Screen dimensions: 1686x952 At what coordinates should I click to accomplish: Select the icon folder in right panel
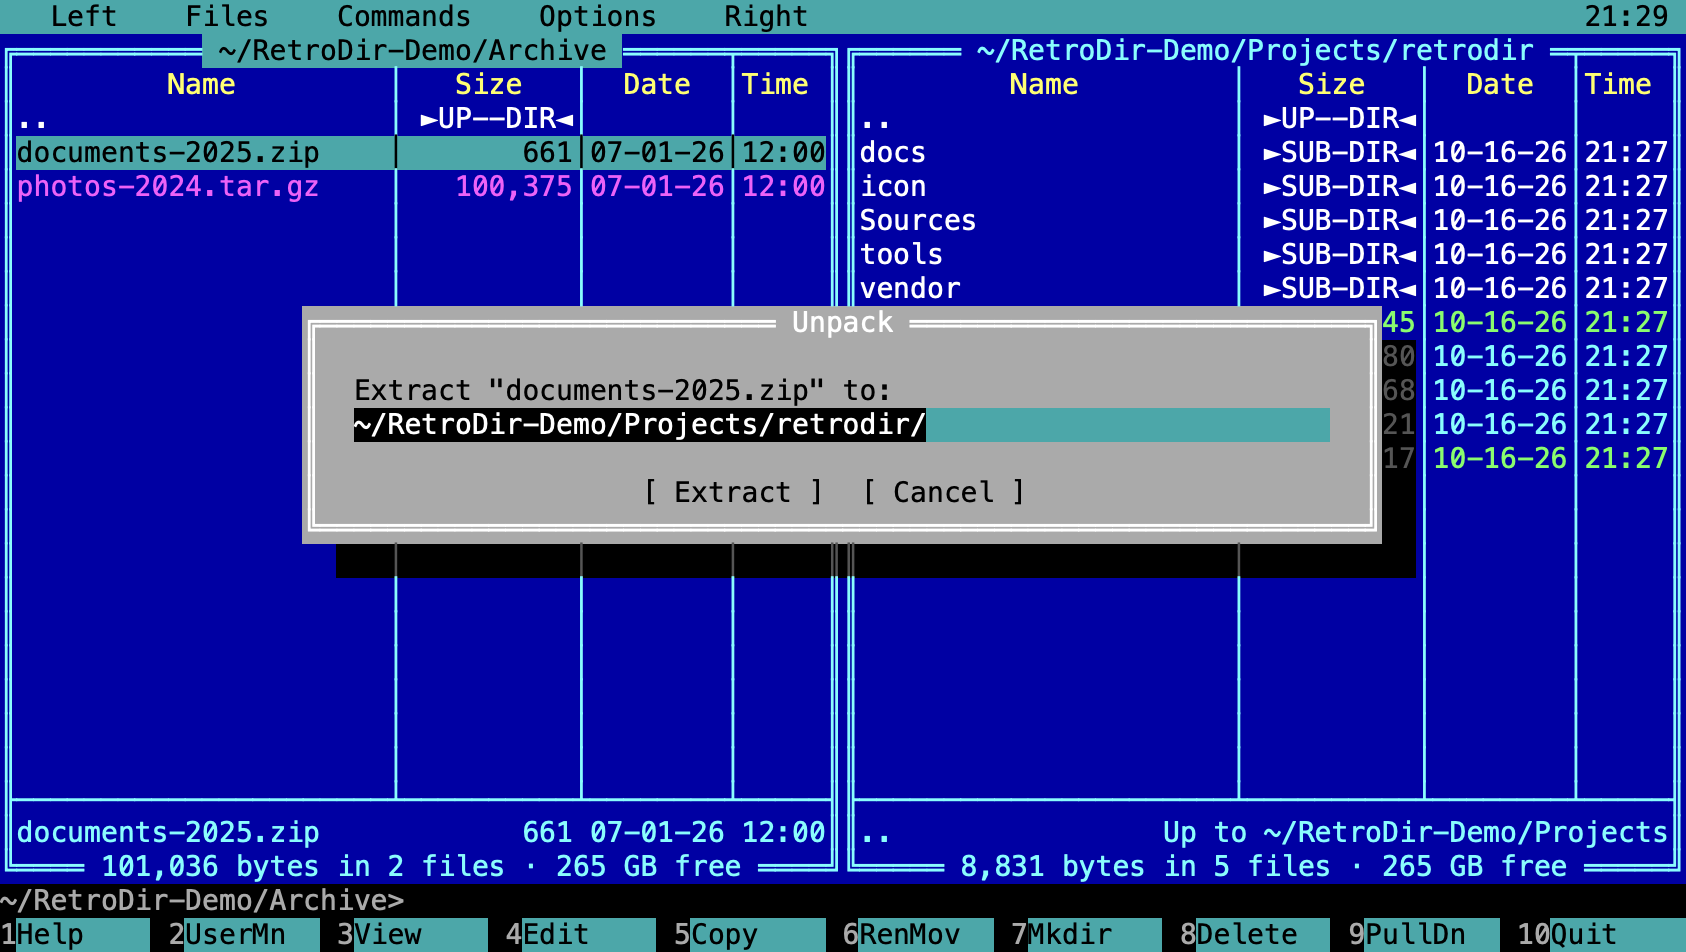[x=1264, y=186]
